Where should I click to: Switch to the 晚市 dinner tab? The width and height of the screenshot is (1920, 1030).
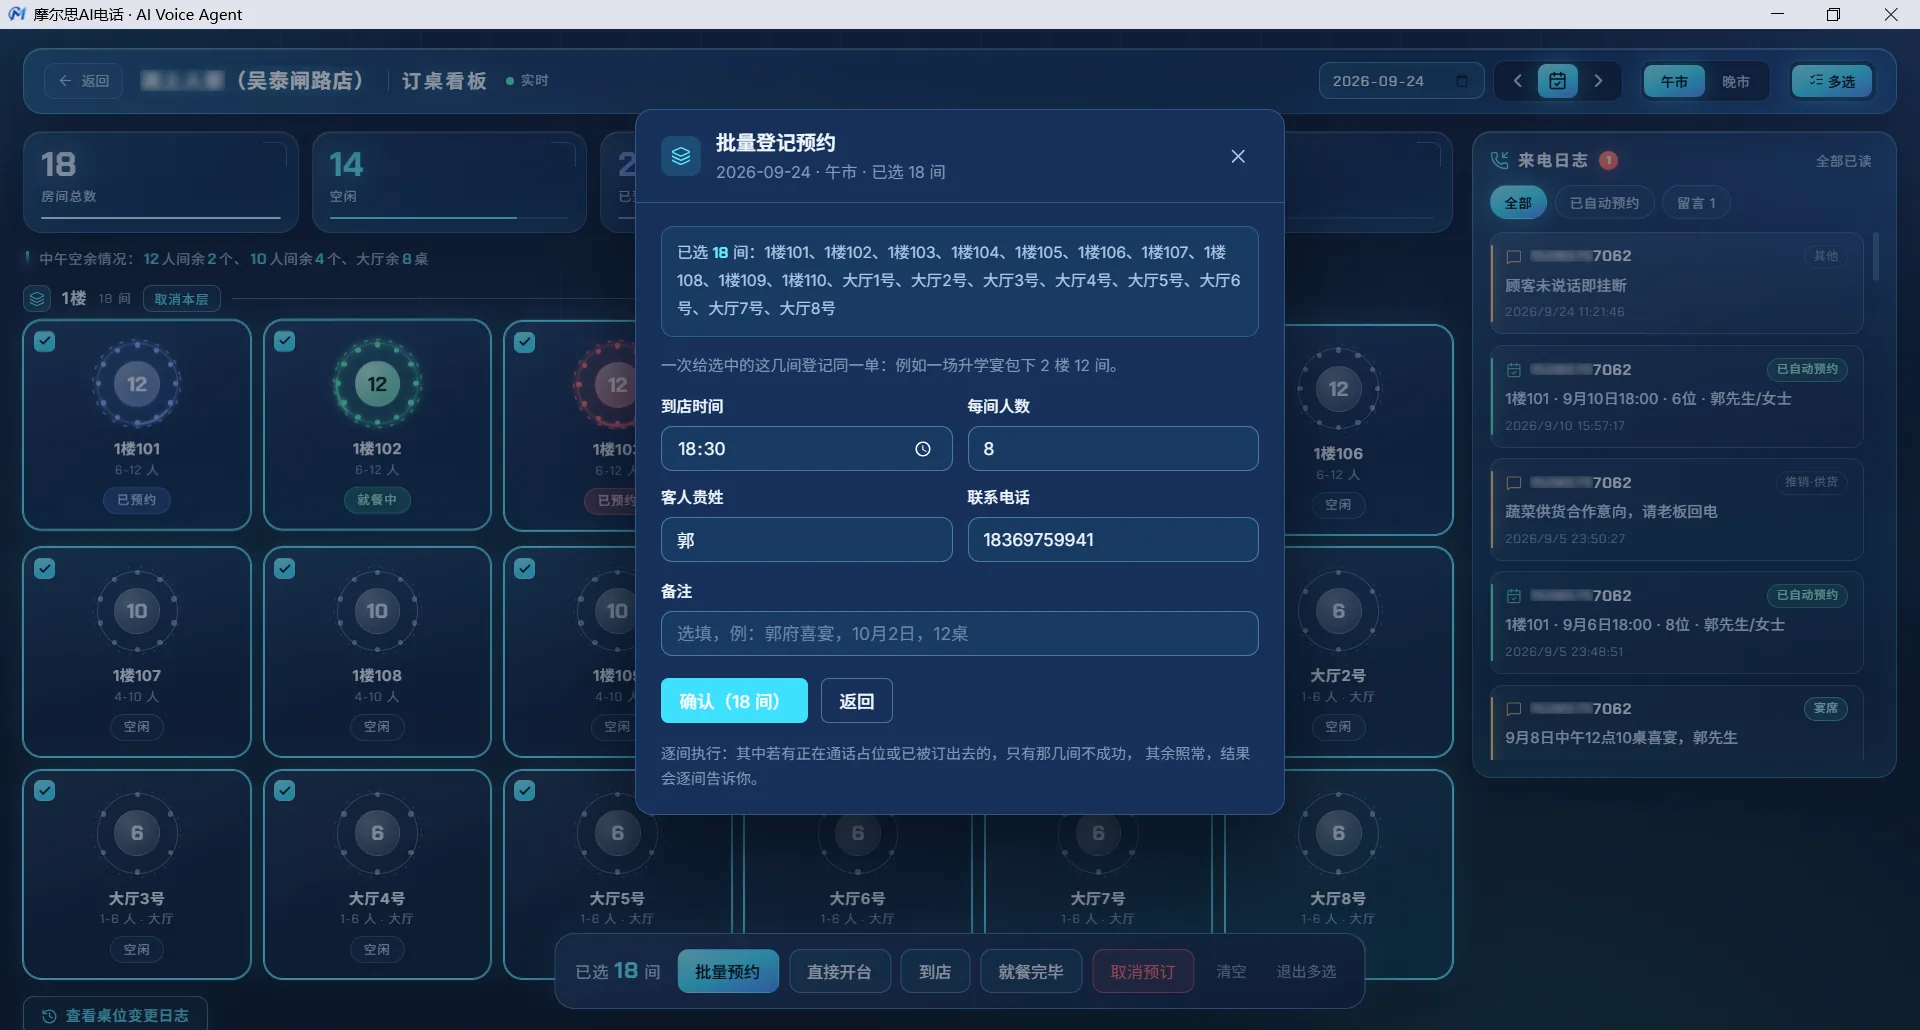tap(1735, 81)
